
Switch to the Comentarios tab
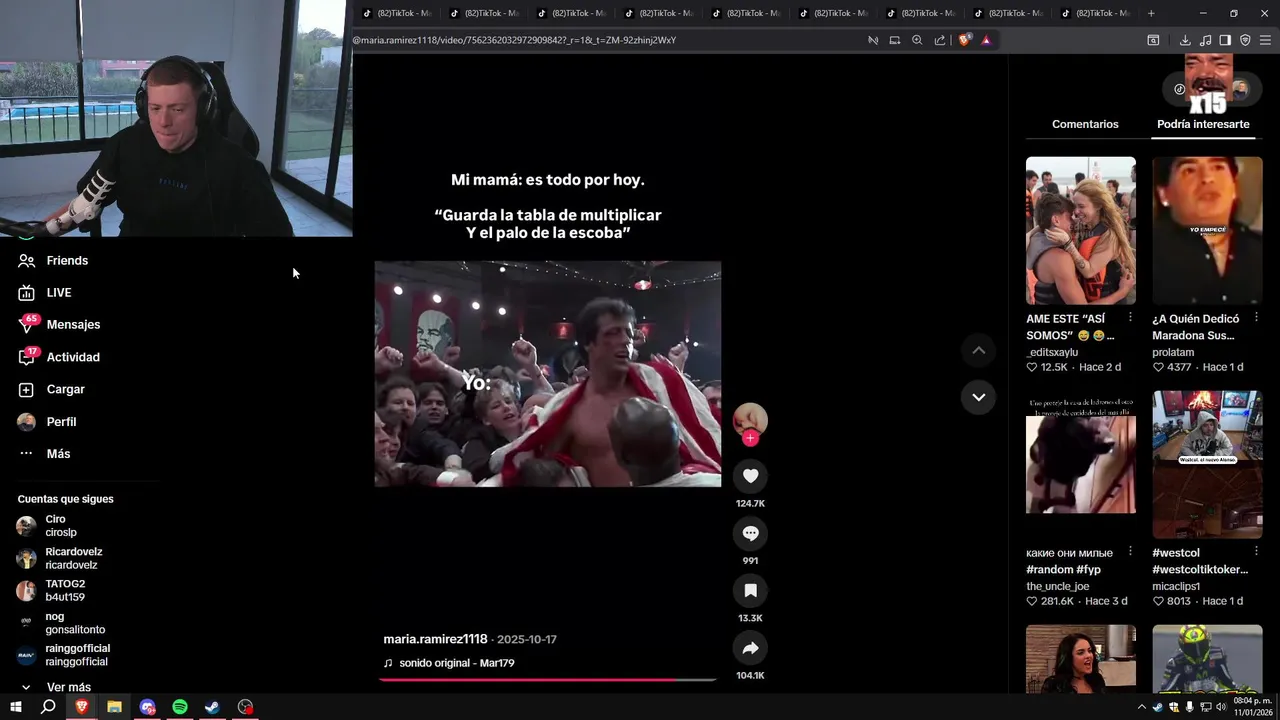point(1085,124)
